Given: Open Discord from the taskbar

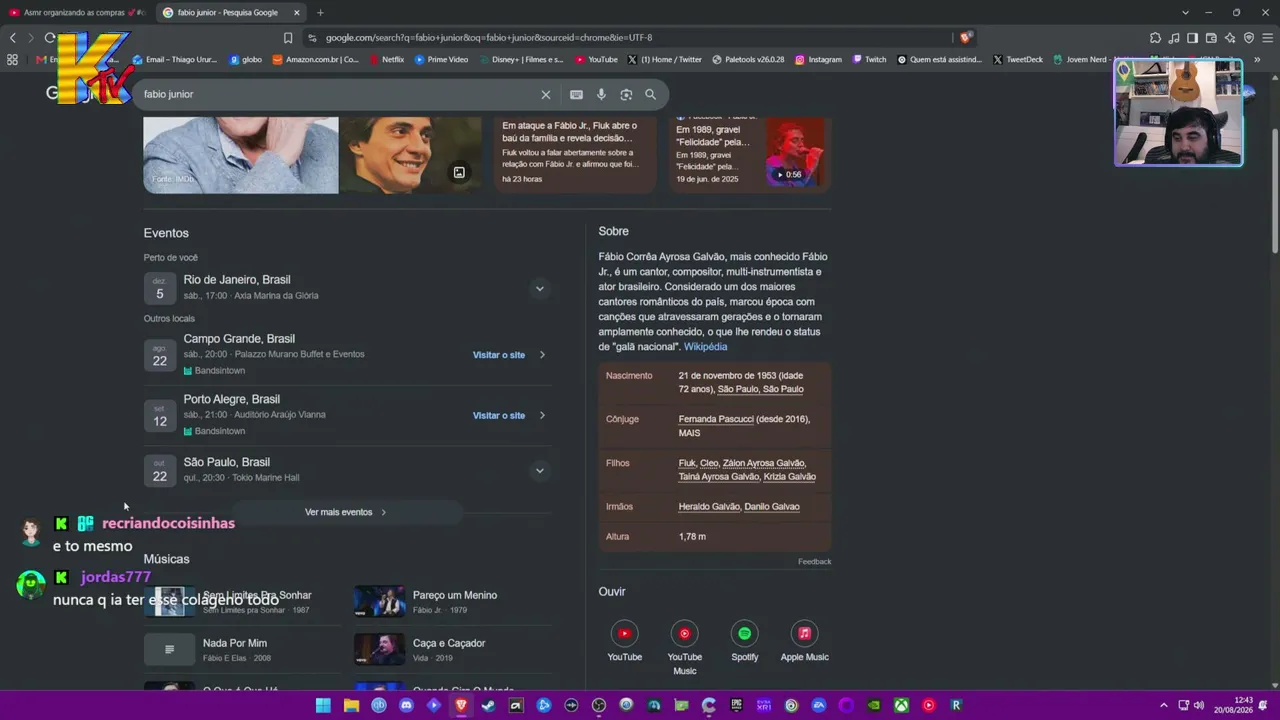Looking at the screenshot, I should point(406,705).
